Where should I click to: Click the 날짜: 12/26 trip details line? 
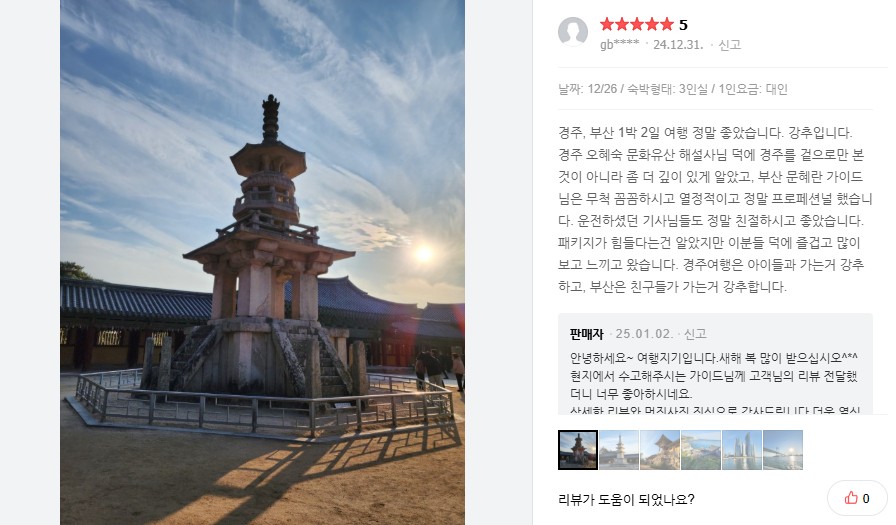tap(673, 89)
